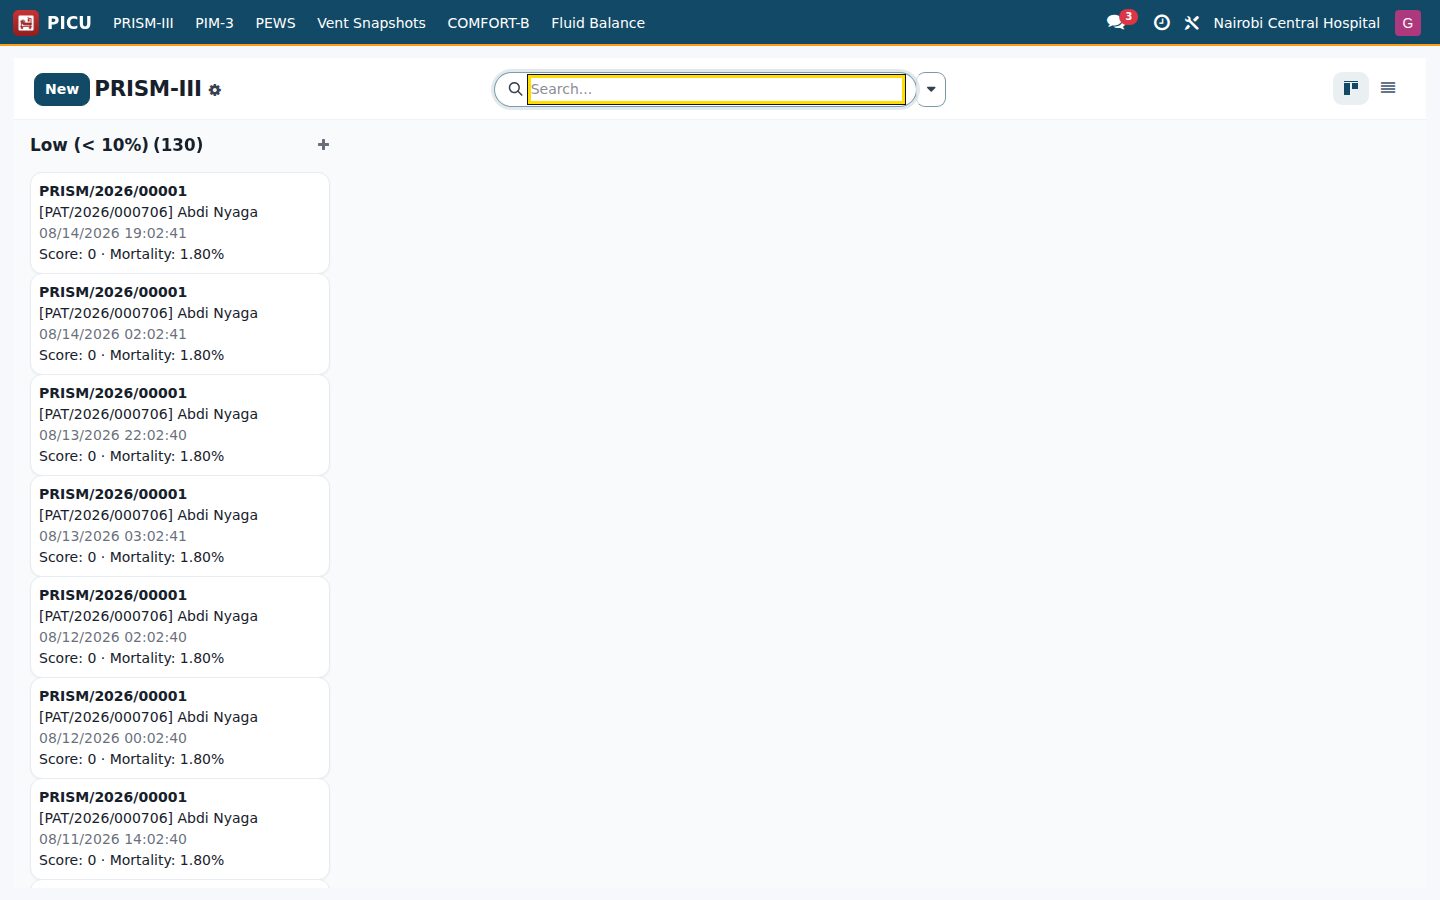Open the card dated 08/12/2026 02:02:40
The height and width of the screenshot is (900, 1440).
click(x=180, y=627)
